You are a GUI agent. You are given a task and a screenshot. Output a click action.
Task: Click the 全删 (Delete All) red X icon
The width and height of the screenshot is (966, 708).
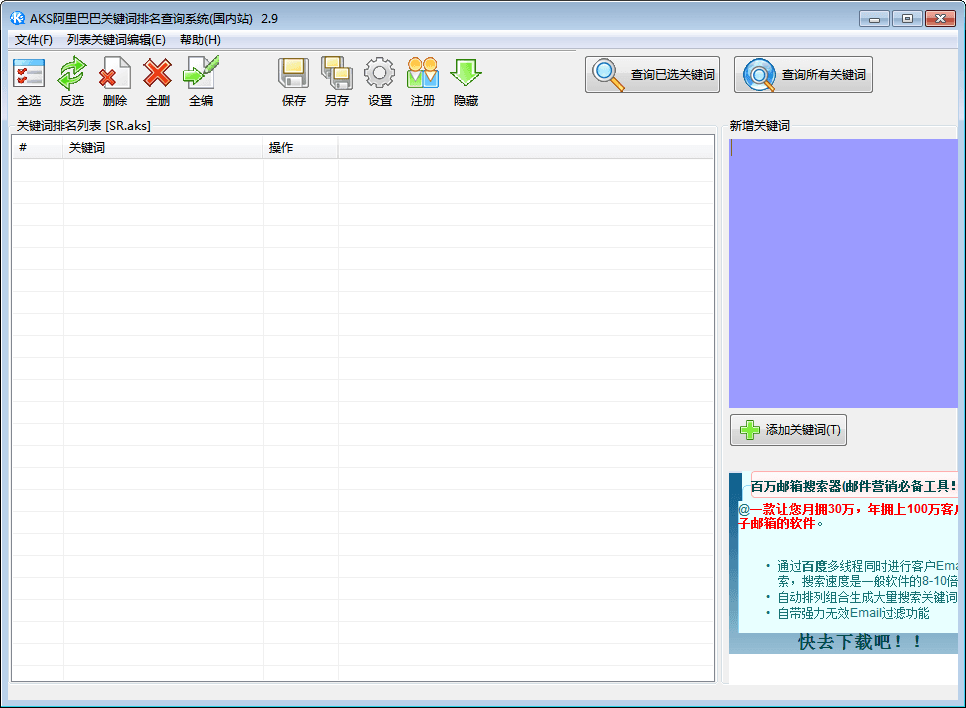click(x=158, y=75)
